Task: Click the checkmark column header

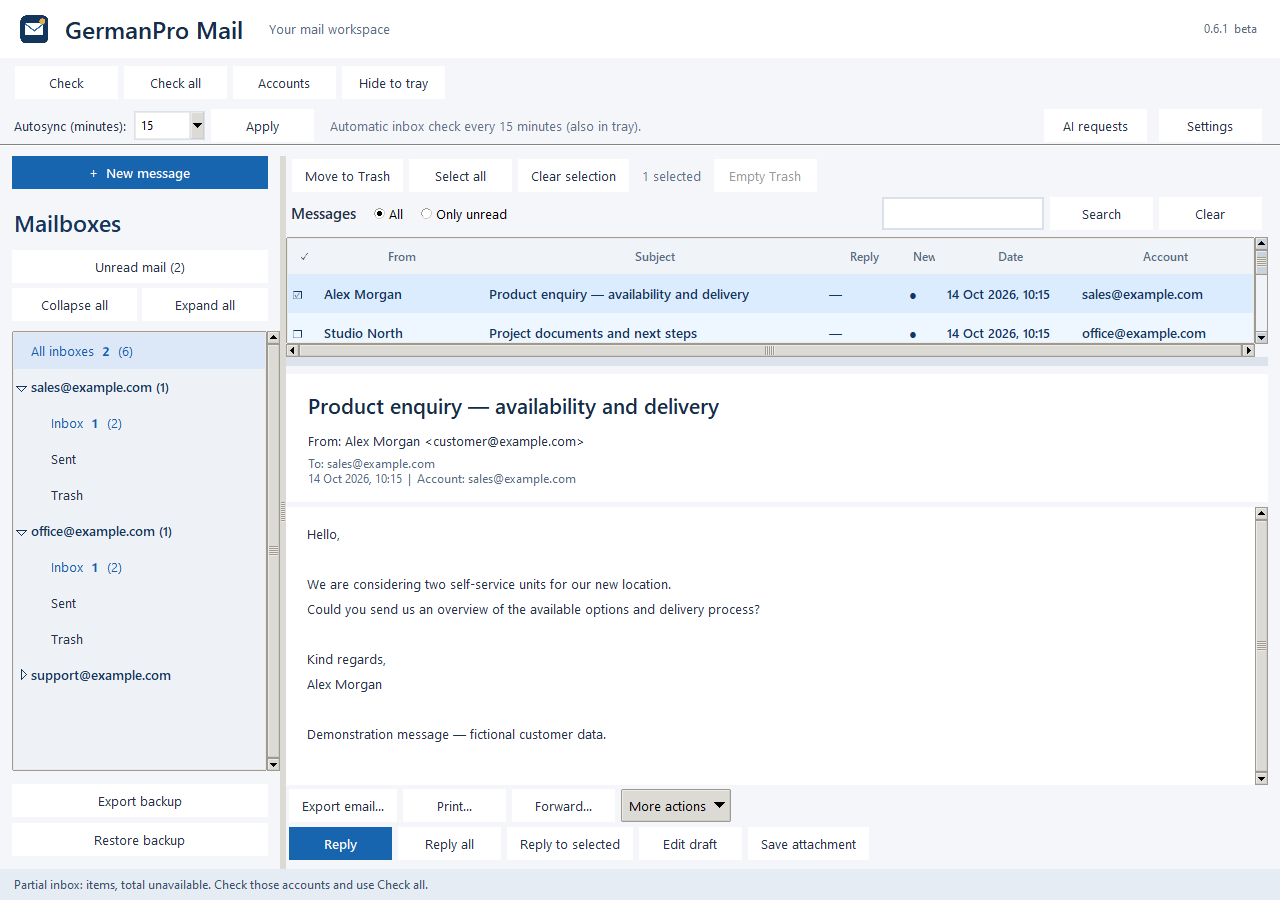Action: click(304, 257)
